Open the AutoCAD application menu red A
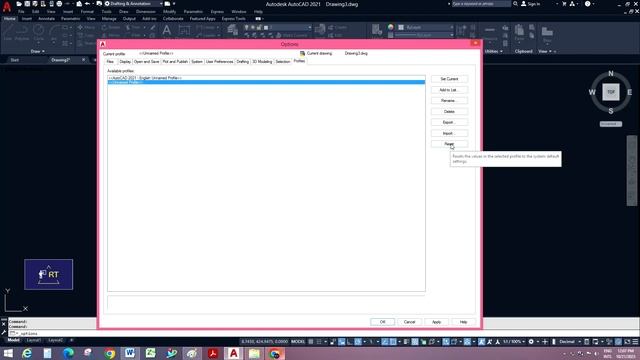 pos(7,7)
